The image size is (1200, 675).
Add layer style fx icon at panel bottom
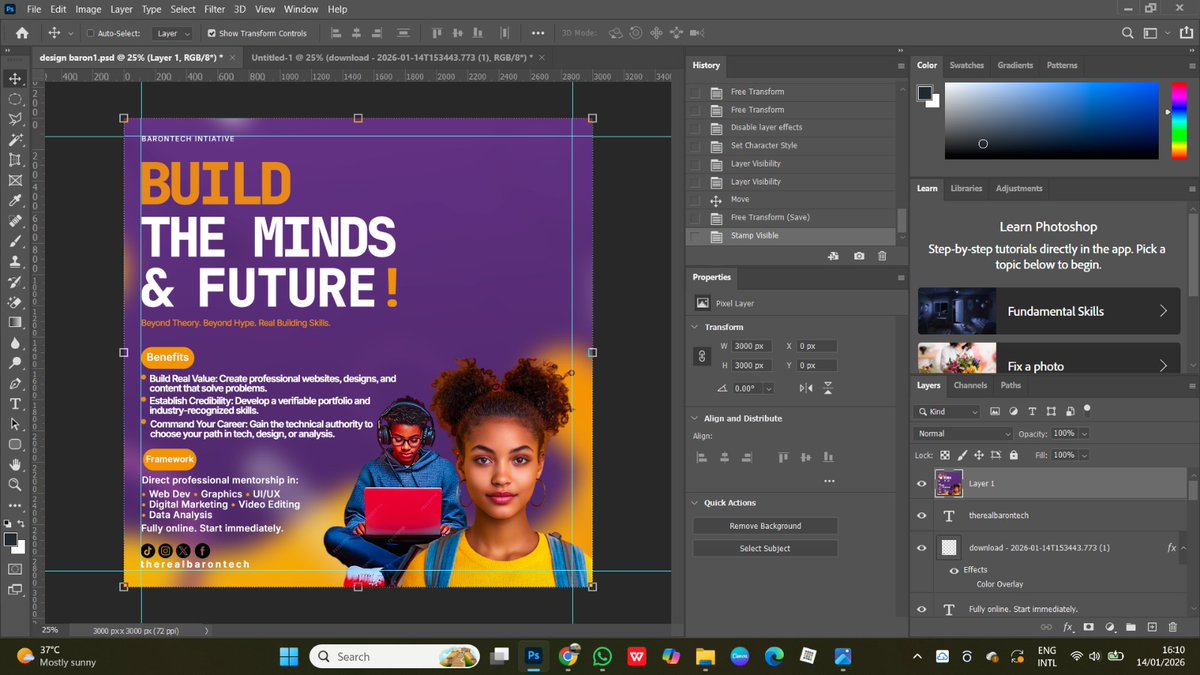[1067, 627]
